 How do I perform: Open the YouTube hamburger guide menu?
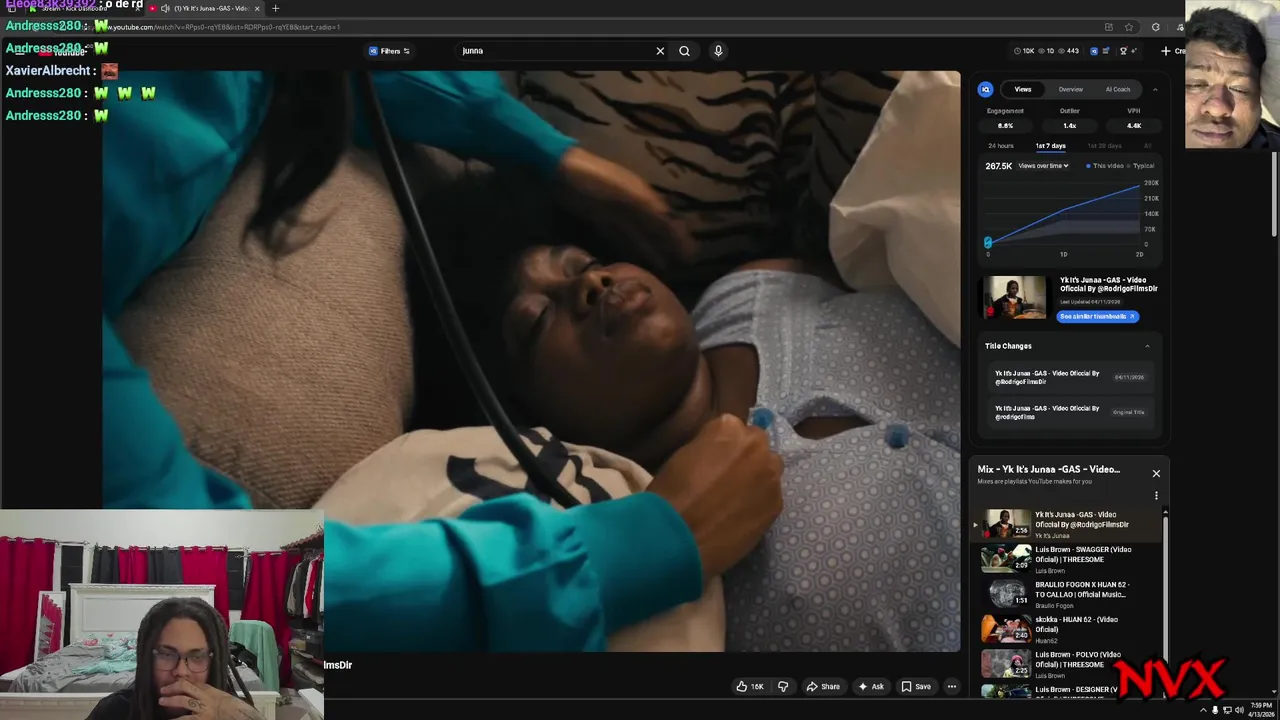click(18, 51)
